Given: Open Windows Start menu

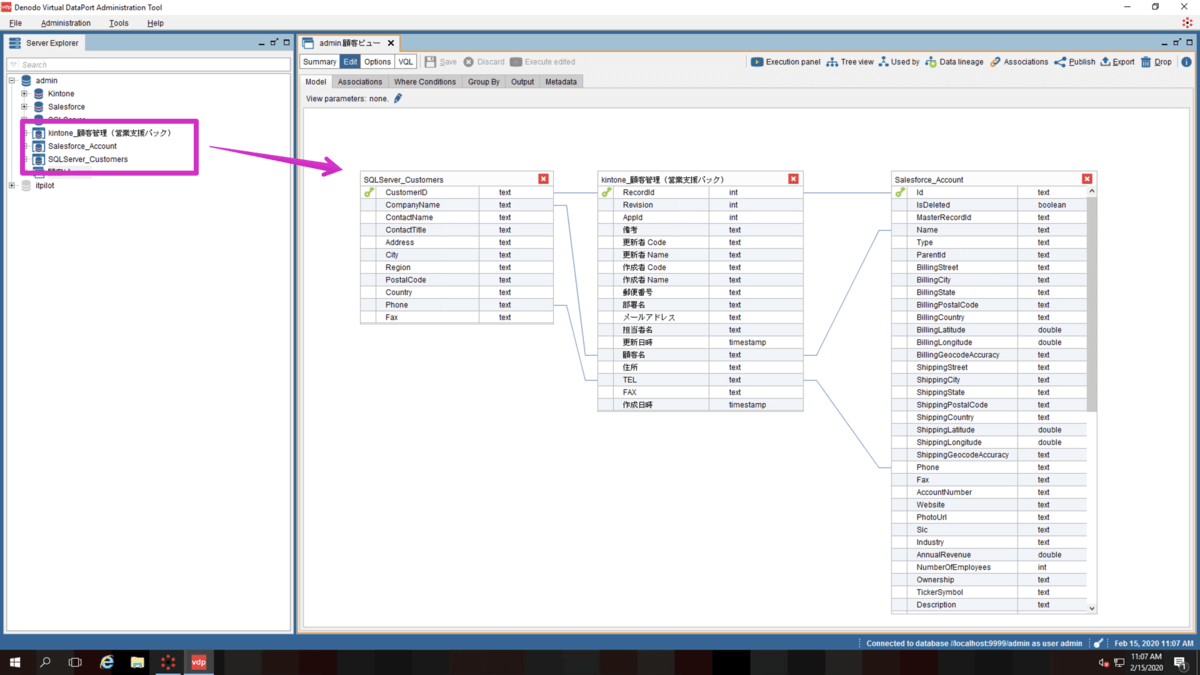Looking at the screenshot, I should point(15,662).
